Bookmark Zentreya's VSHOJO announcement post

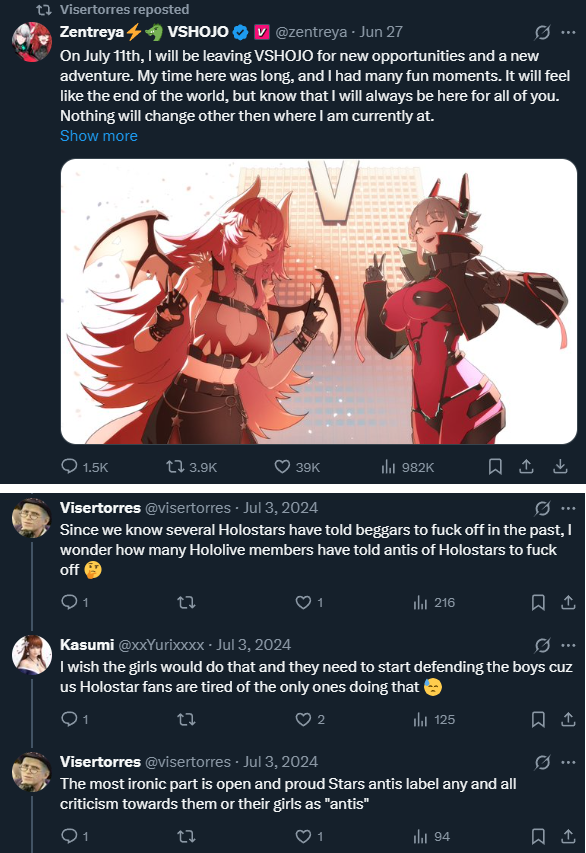coord(495,467)
